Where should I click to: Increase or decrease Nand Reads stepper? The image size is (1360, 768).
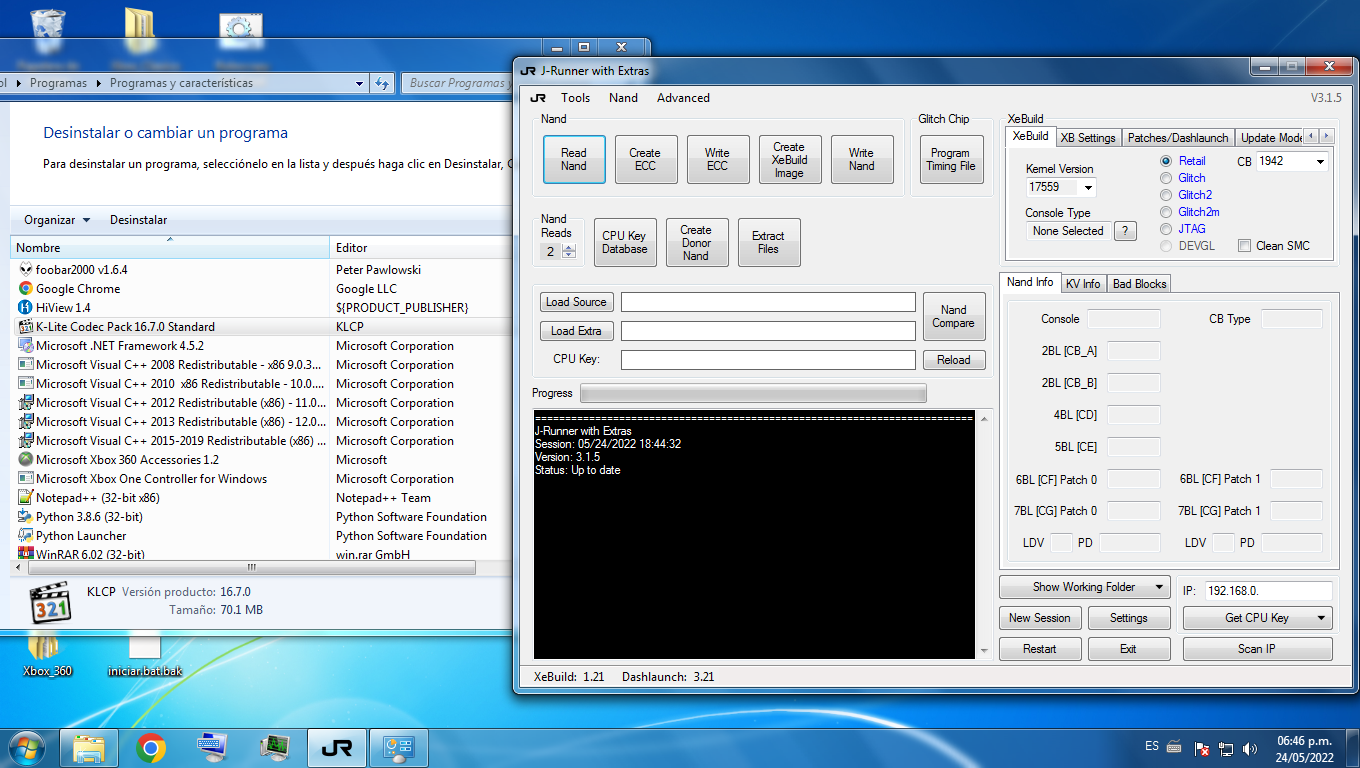(569, 252)
